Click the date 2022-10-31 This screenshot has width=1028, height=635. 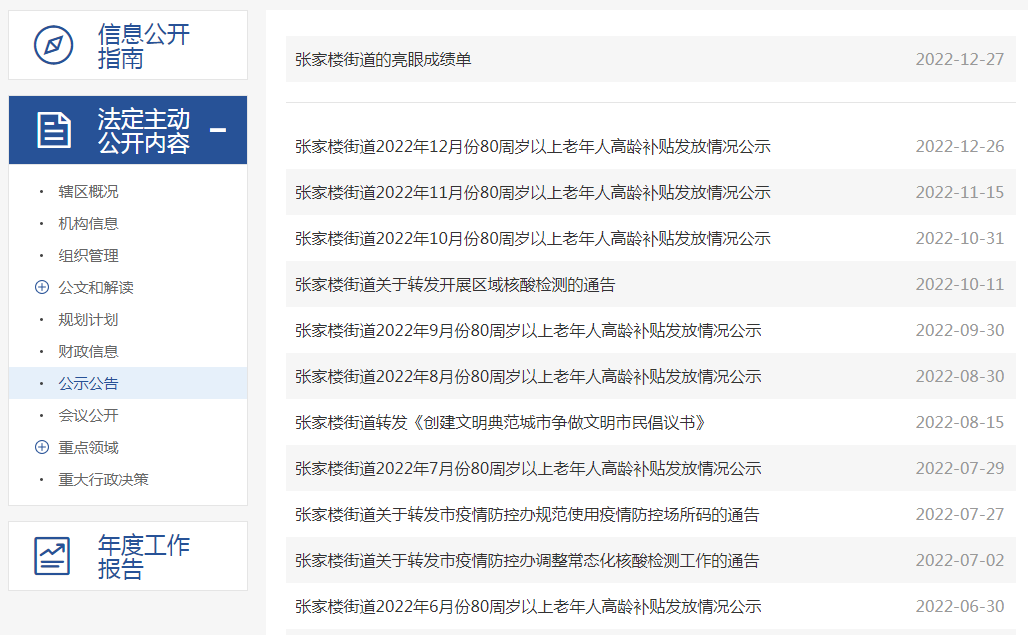[960, 239]
